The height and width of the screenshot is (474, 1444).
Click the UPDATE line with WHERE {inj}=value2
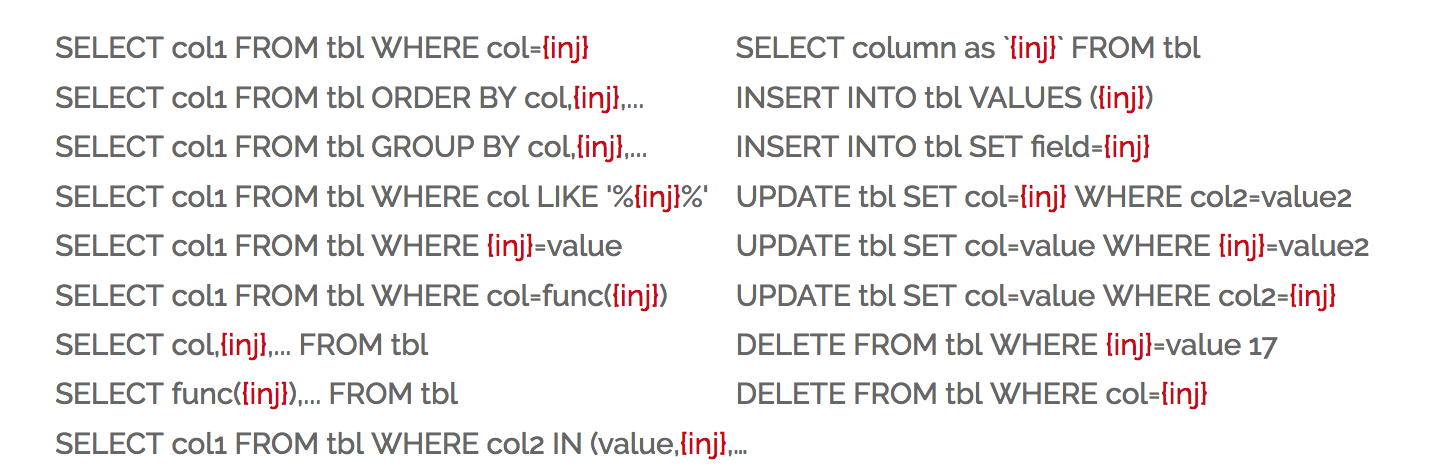1052,246
